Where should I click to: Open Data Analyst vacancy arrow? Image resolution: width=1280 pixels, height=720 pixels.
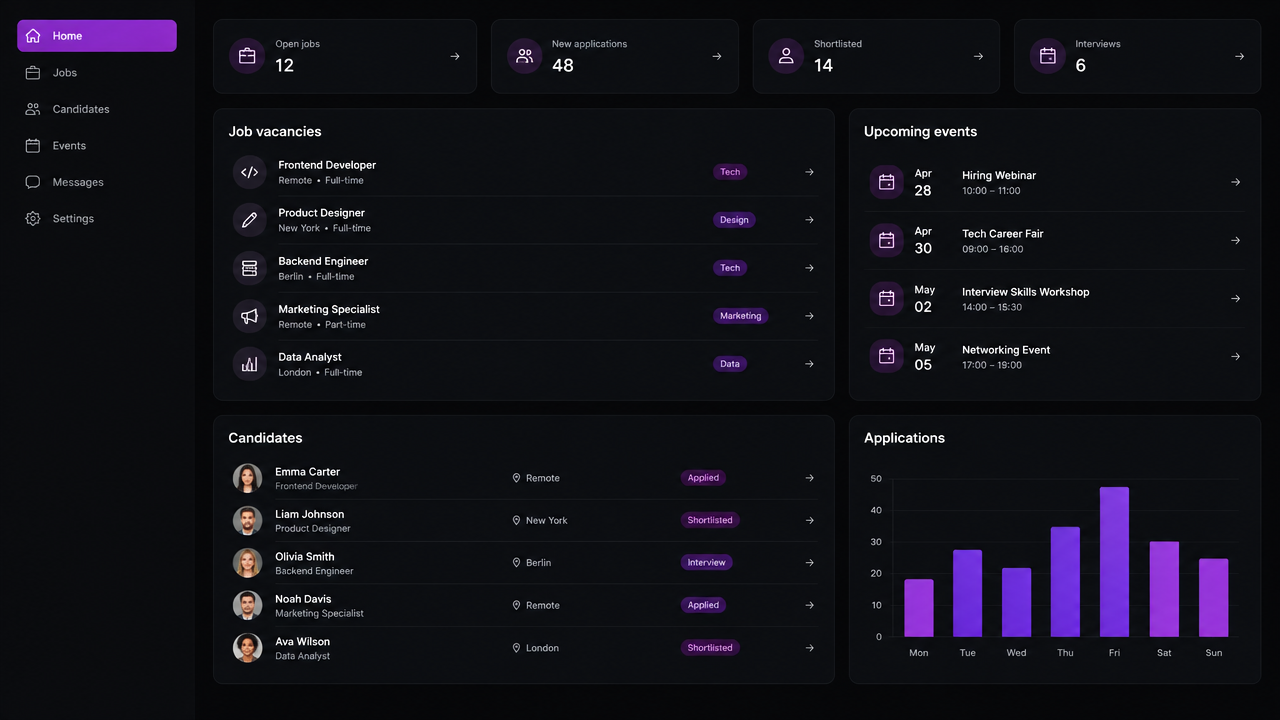point(810,364)
